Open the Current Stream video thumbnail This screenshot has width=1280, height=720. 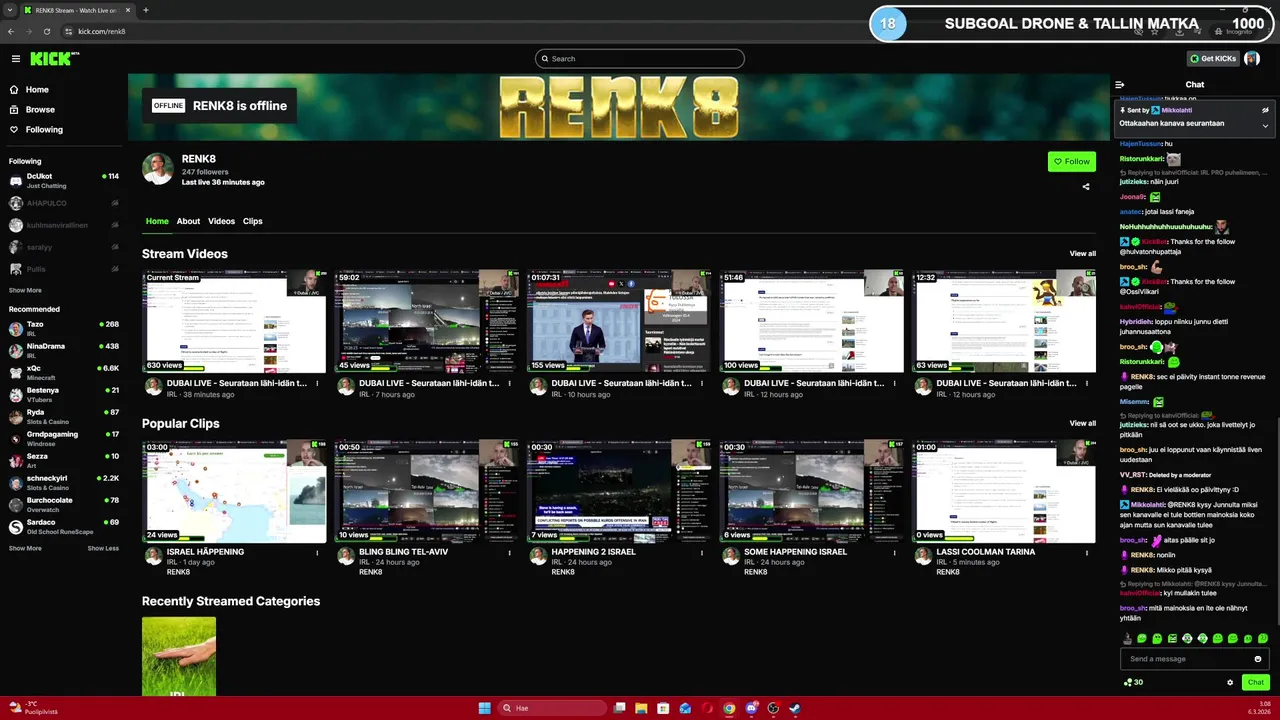pyautogui.click(x=234, y=321)
